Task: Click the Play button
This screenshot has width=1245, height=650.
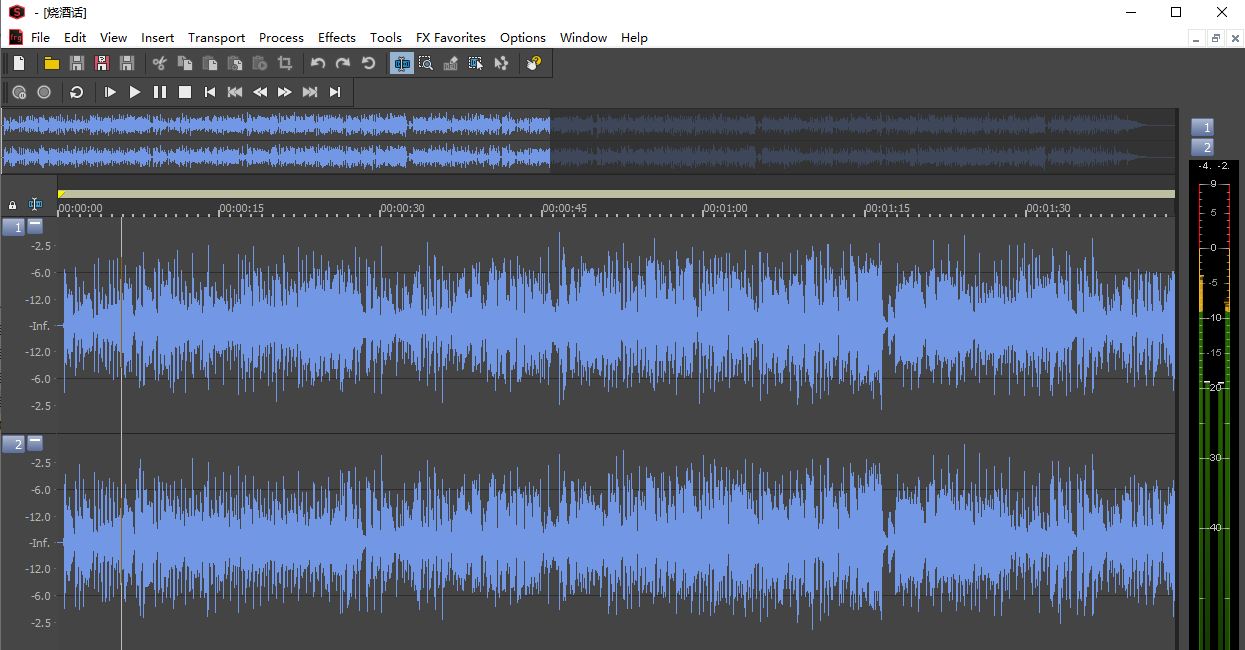Action: point(135,92)
